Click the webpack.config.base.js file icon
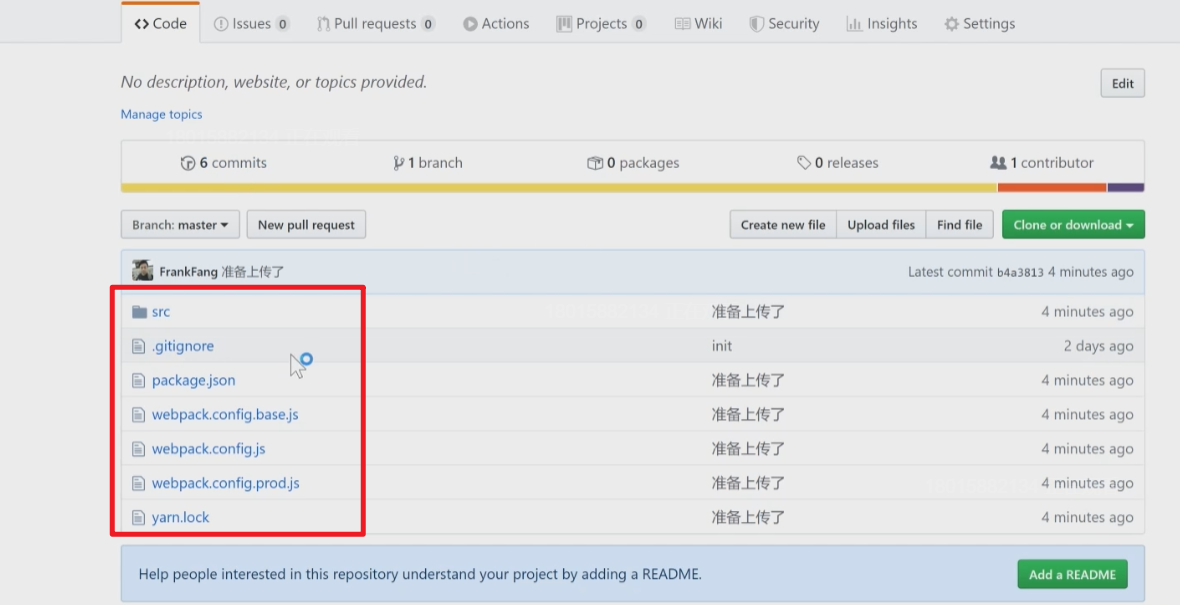The image size is (1180, 605). [x=138, y=415]
